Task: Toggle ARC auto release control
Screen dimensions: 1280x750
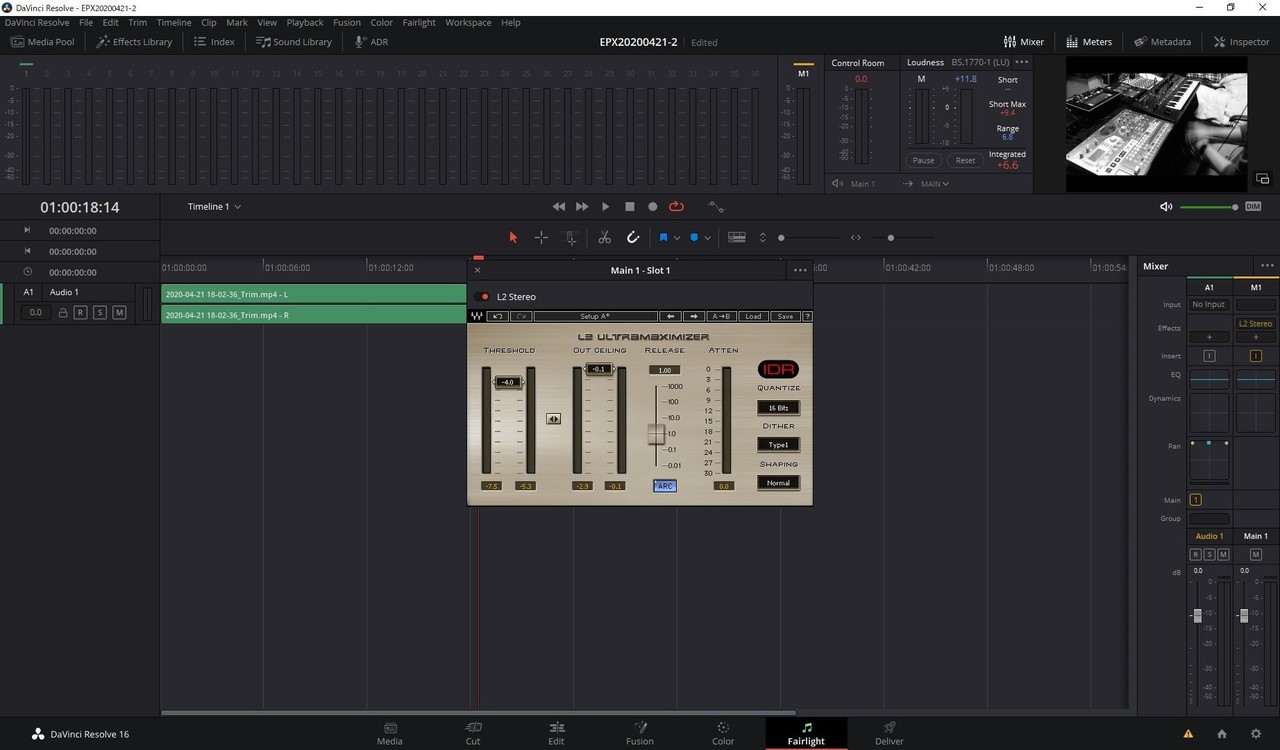Action: (x=665, y=486)
